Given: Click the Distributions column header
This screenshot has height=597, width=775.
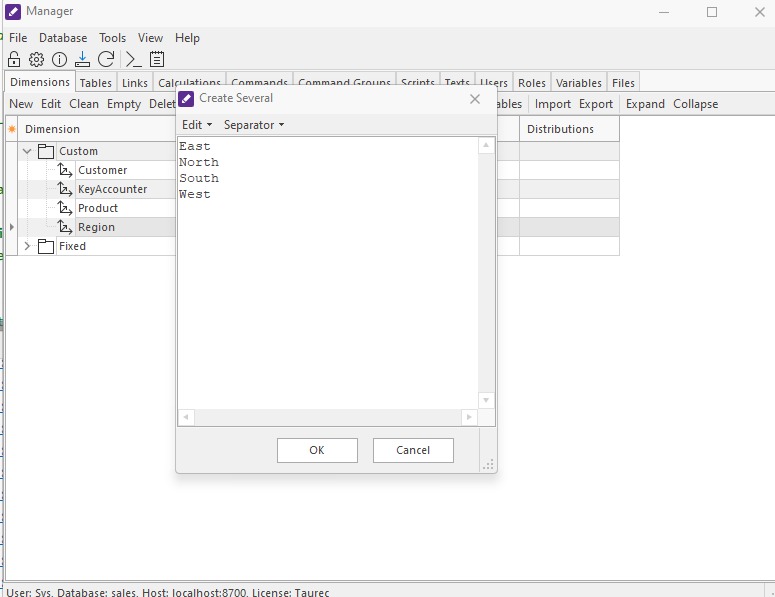Looking at the screenshot, I should tap(569, 129).
